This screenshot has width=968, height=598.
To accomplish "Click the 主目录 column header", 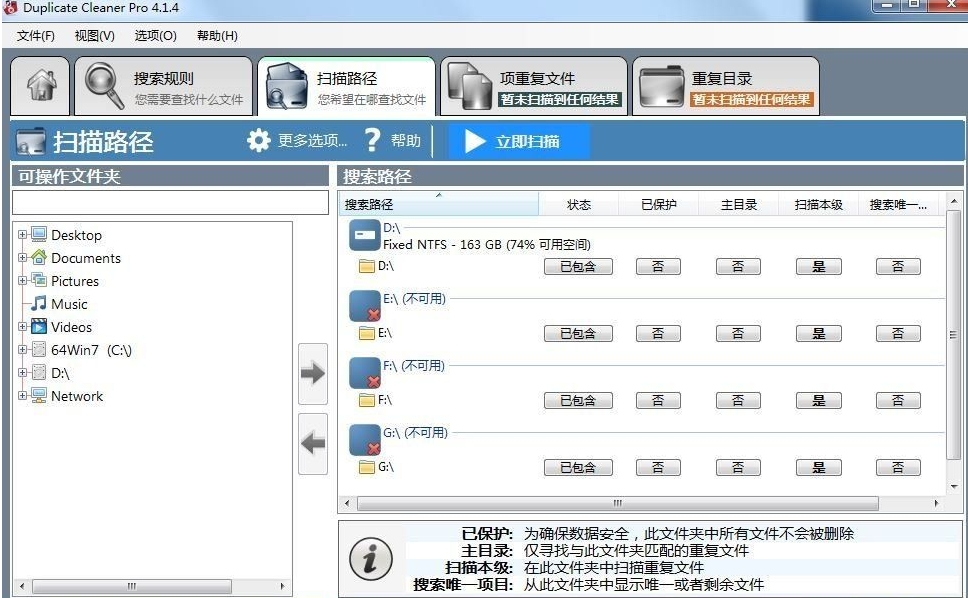I will click(x=738, y=204).
